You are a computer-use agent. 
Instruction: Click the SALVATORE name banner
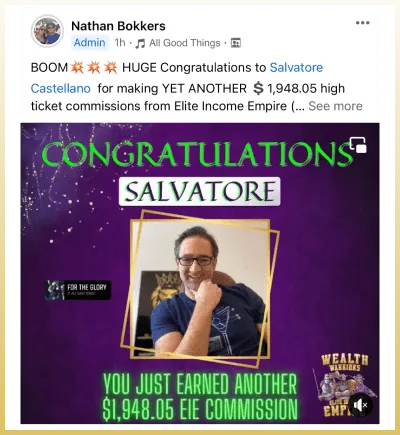coord(200,191)
